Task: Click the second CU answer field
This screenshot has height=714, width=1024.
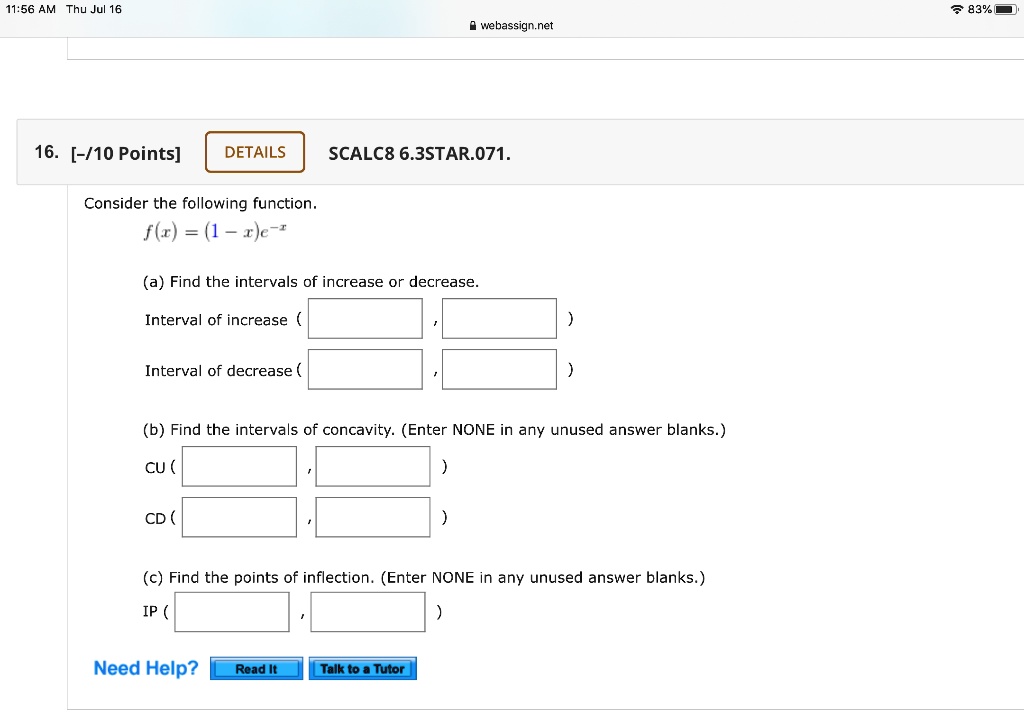Action: click(373, 466)
